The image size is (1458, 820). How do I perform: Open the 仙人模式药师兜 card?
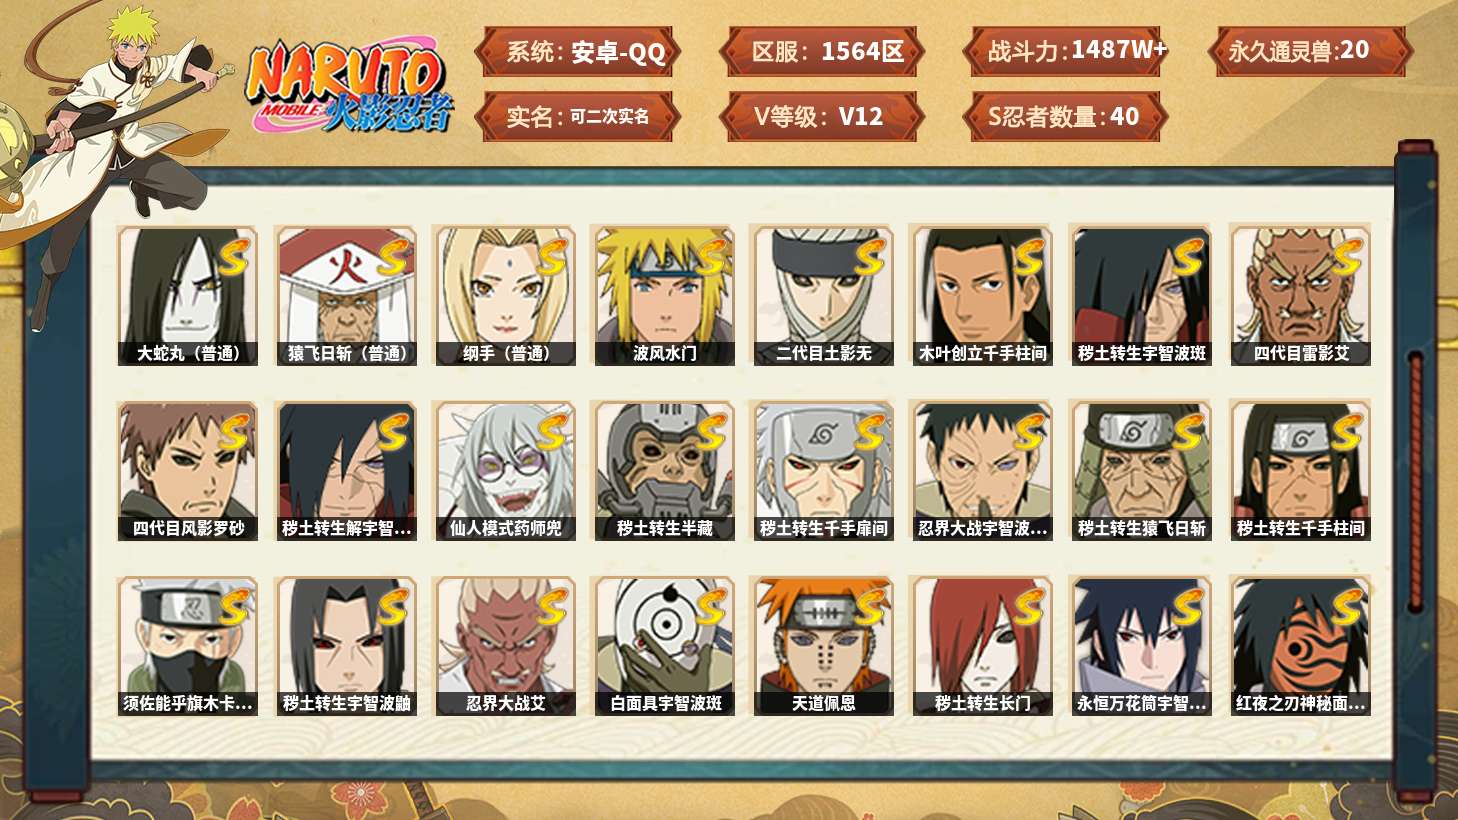tap(505, 471)
